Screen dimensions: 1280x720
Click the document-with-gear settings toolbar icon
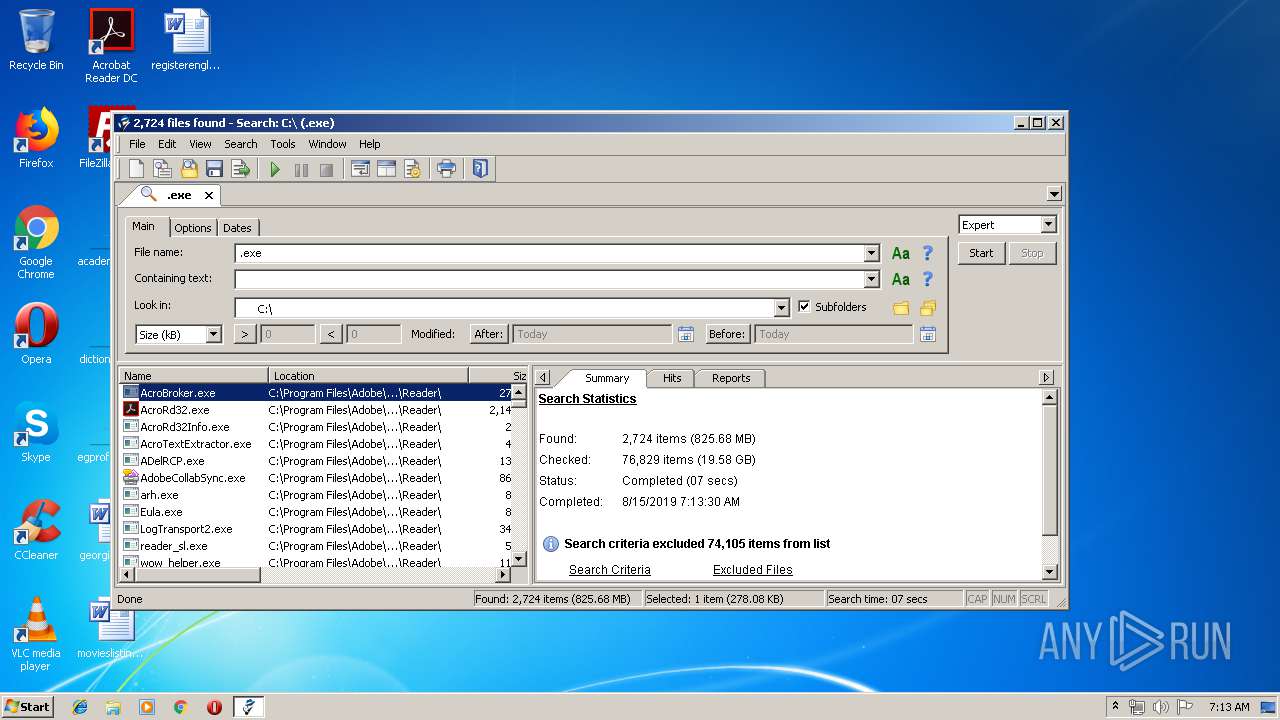click(x=412, y=169)
